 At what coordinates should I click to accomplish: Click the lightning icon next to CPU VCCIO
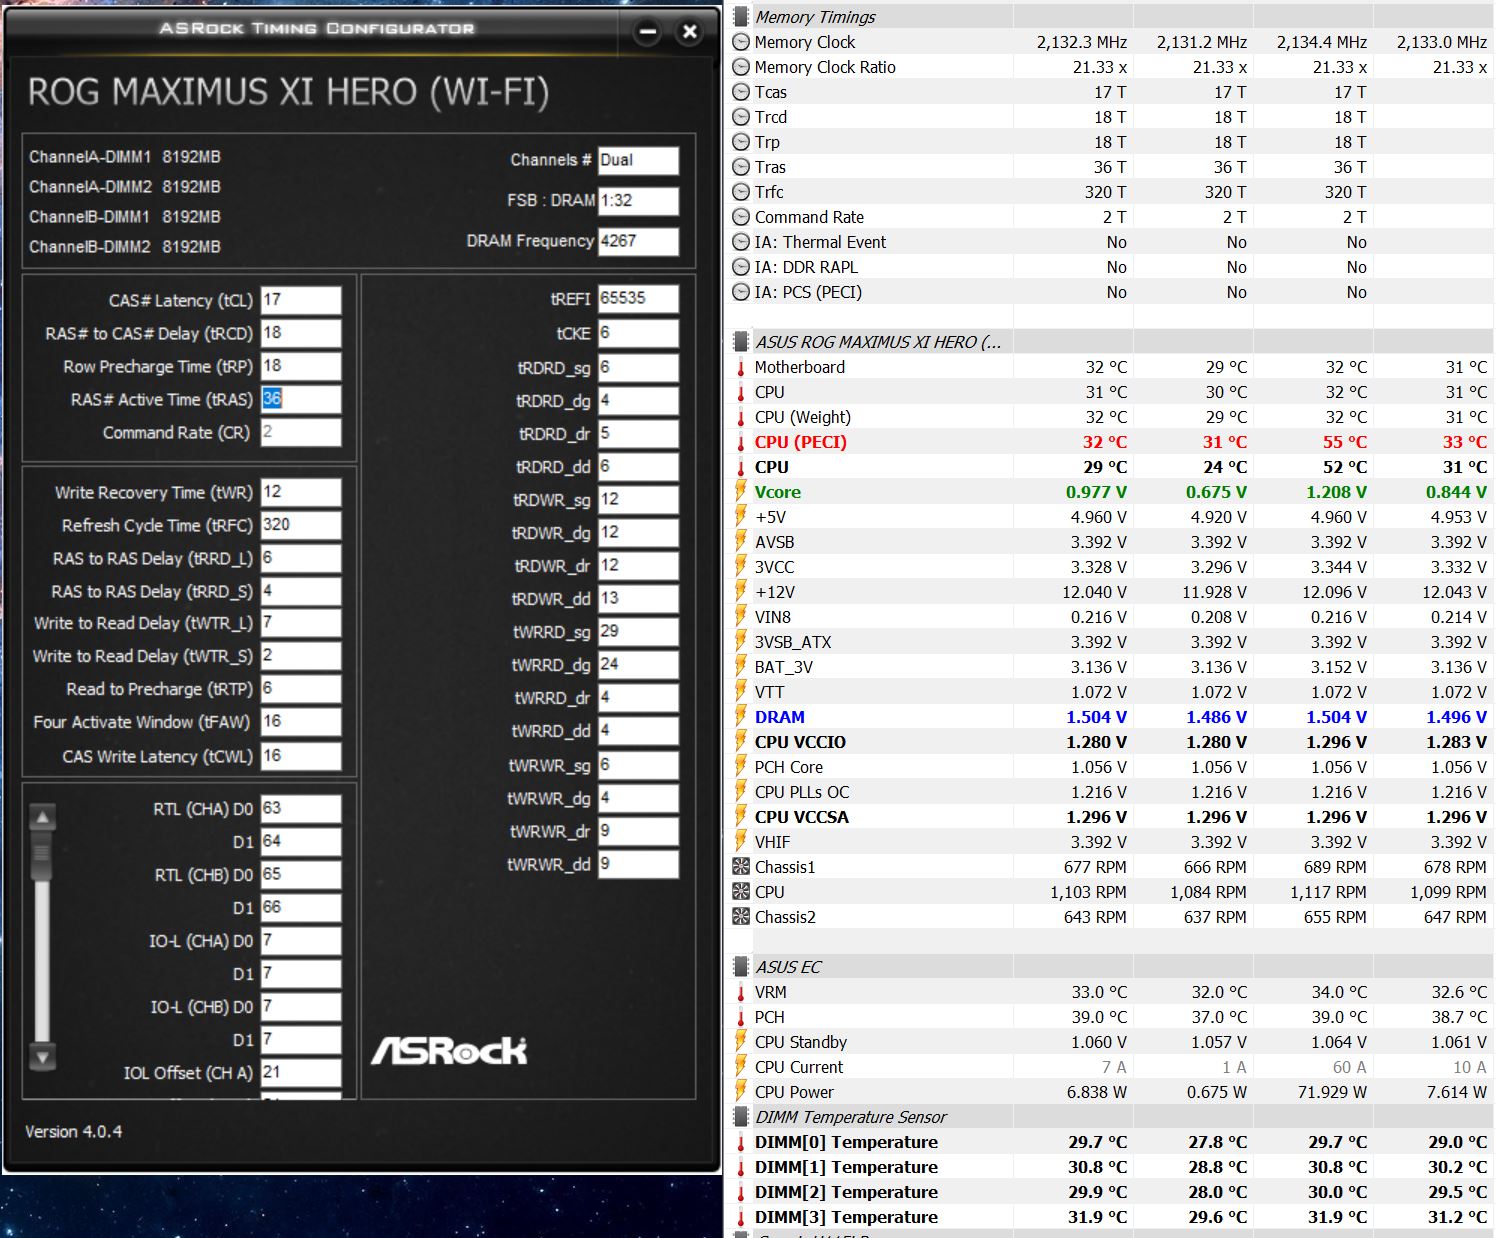point(741,742)
